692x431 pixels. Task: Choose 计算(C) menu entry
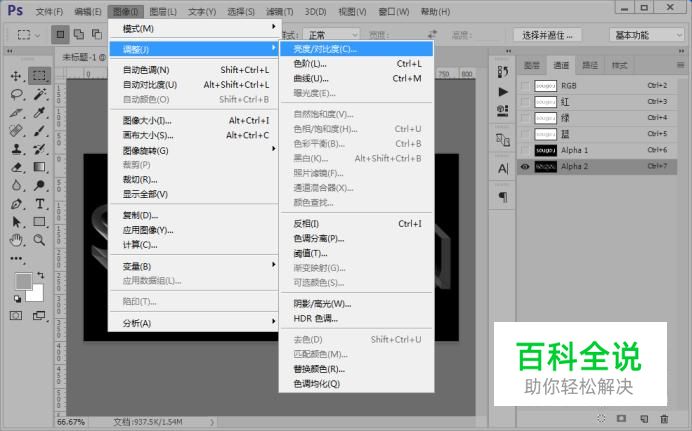point(194,245)
